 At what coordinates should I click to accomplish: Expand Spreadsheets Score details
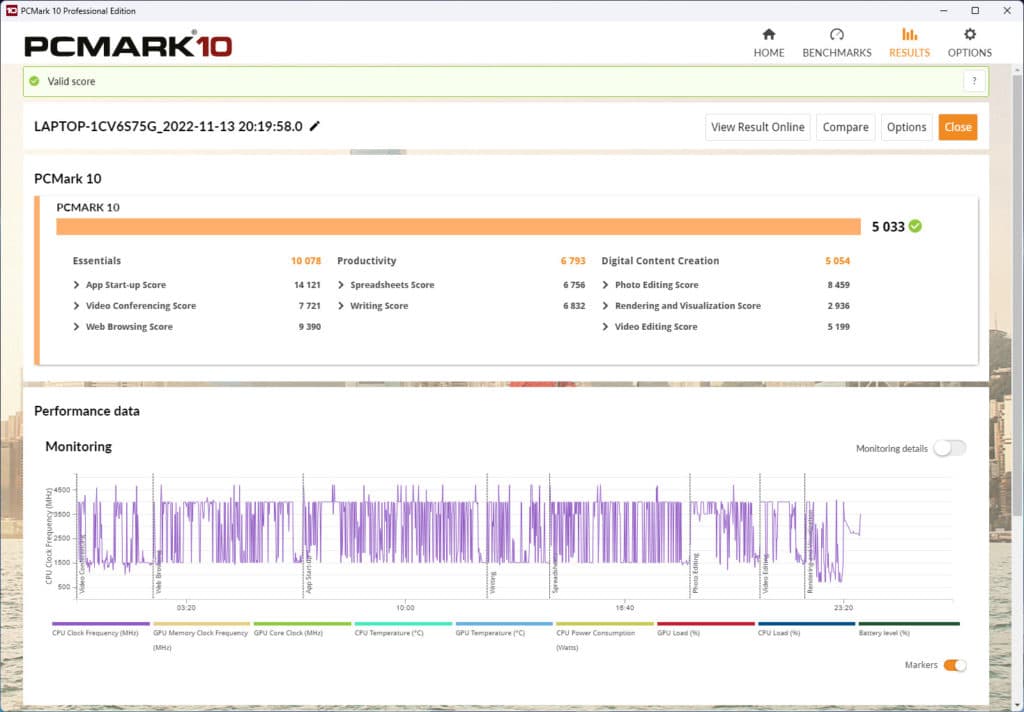(341, 285)
